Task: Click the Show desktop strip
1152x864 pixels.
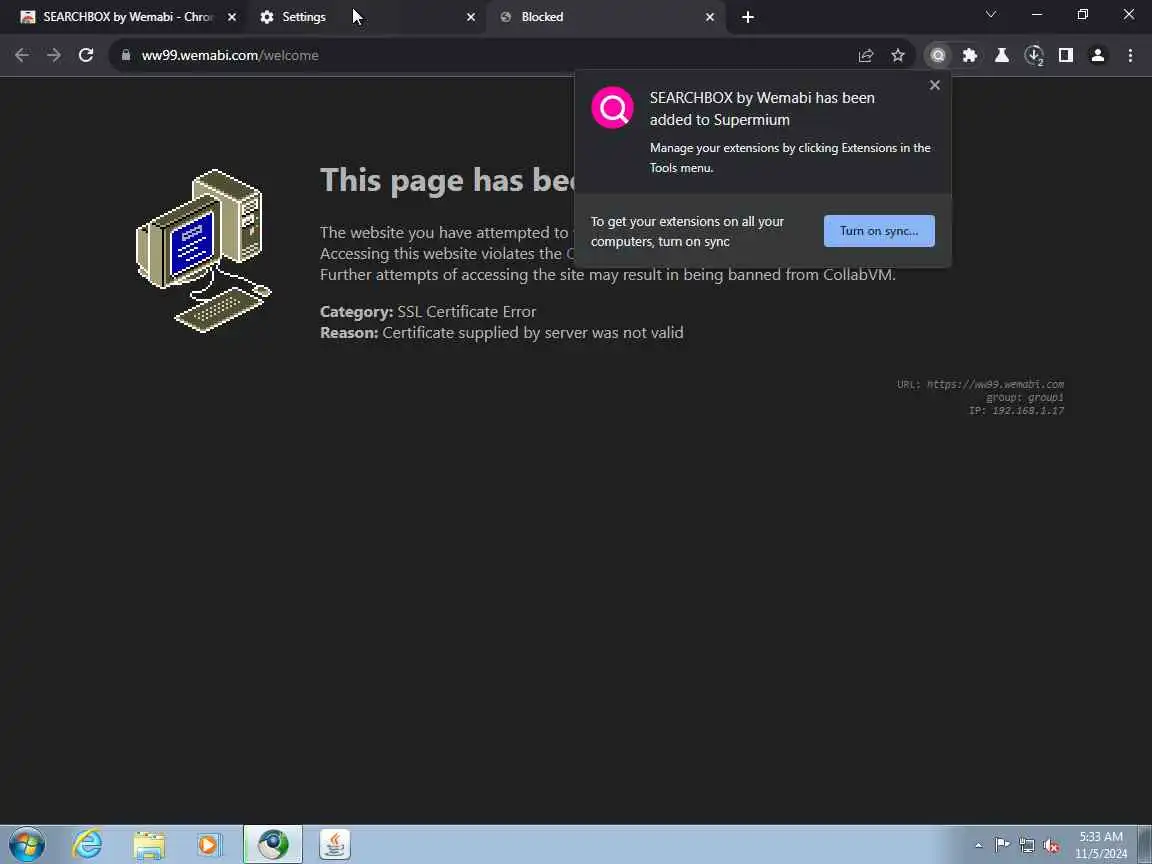Action: coord(1145,844)
